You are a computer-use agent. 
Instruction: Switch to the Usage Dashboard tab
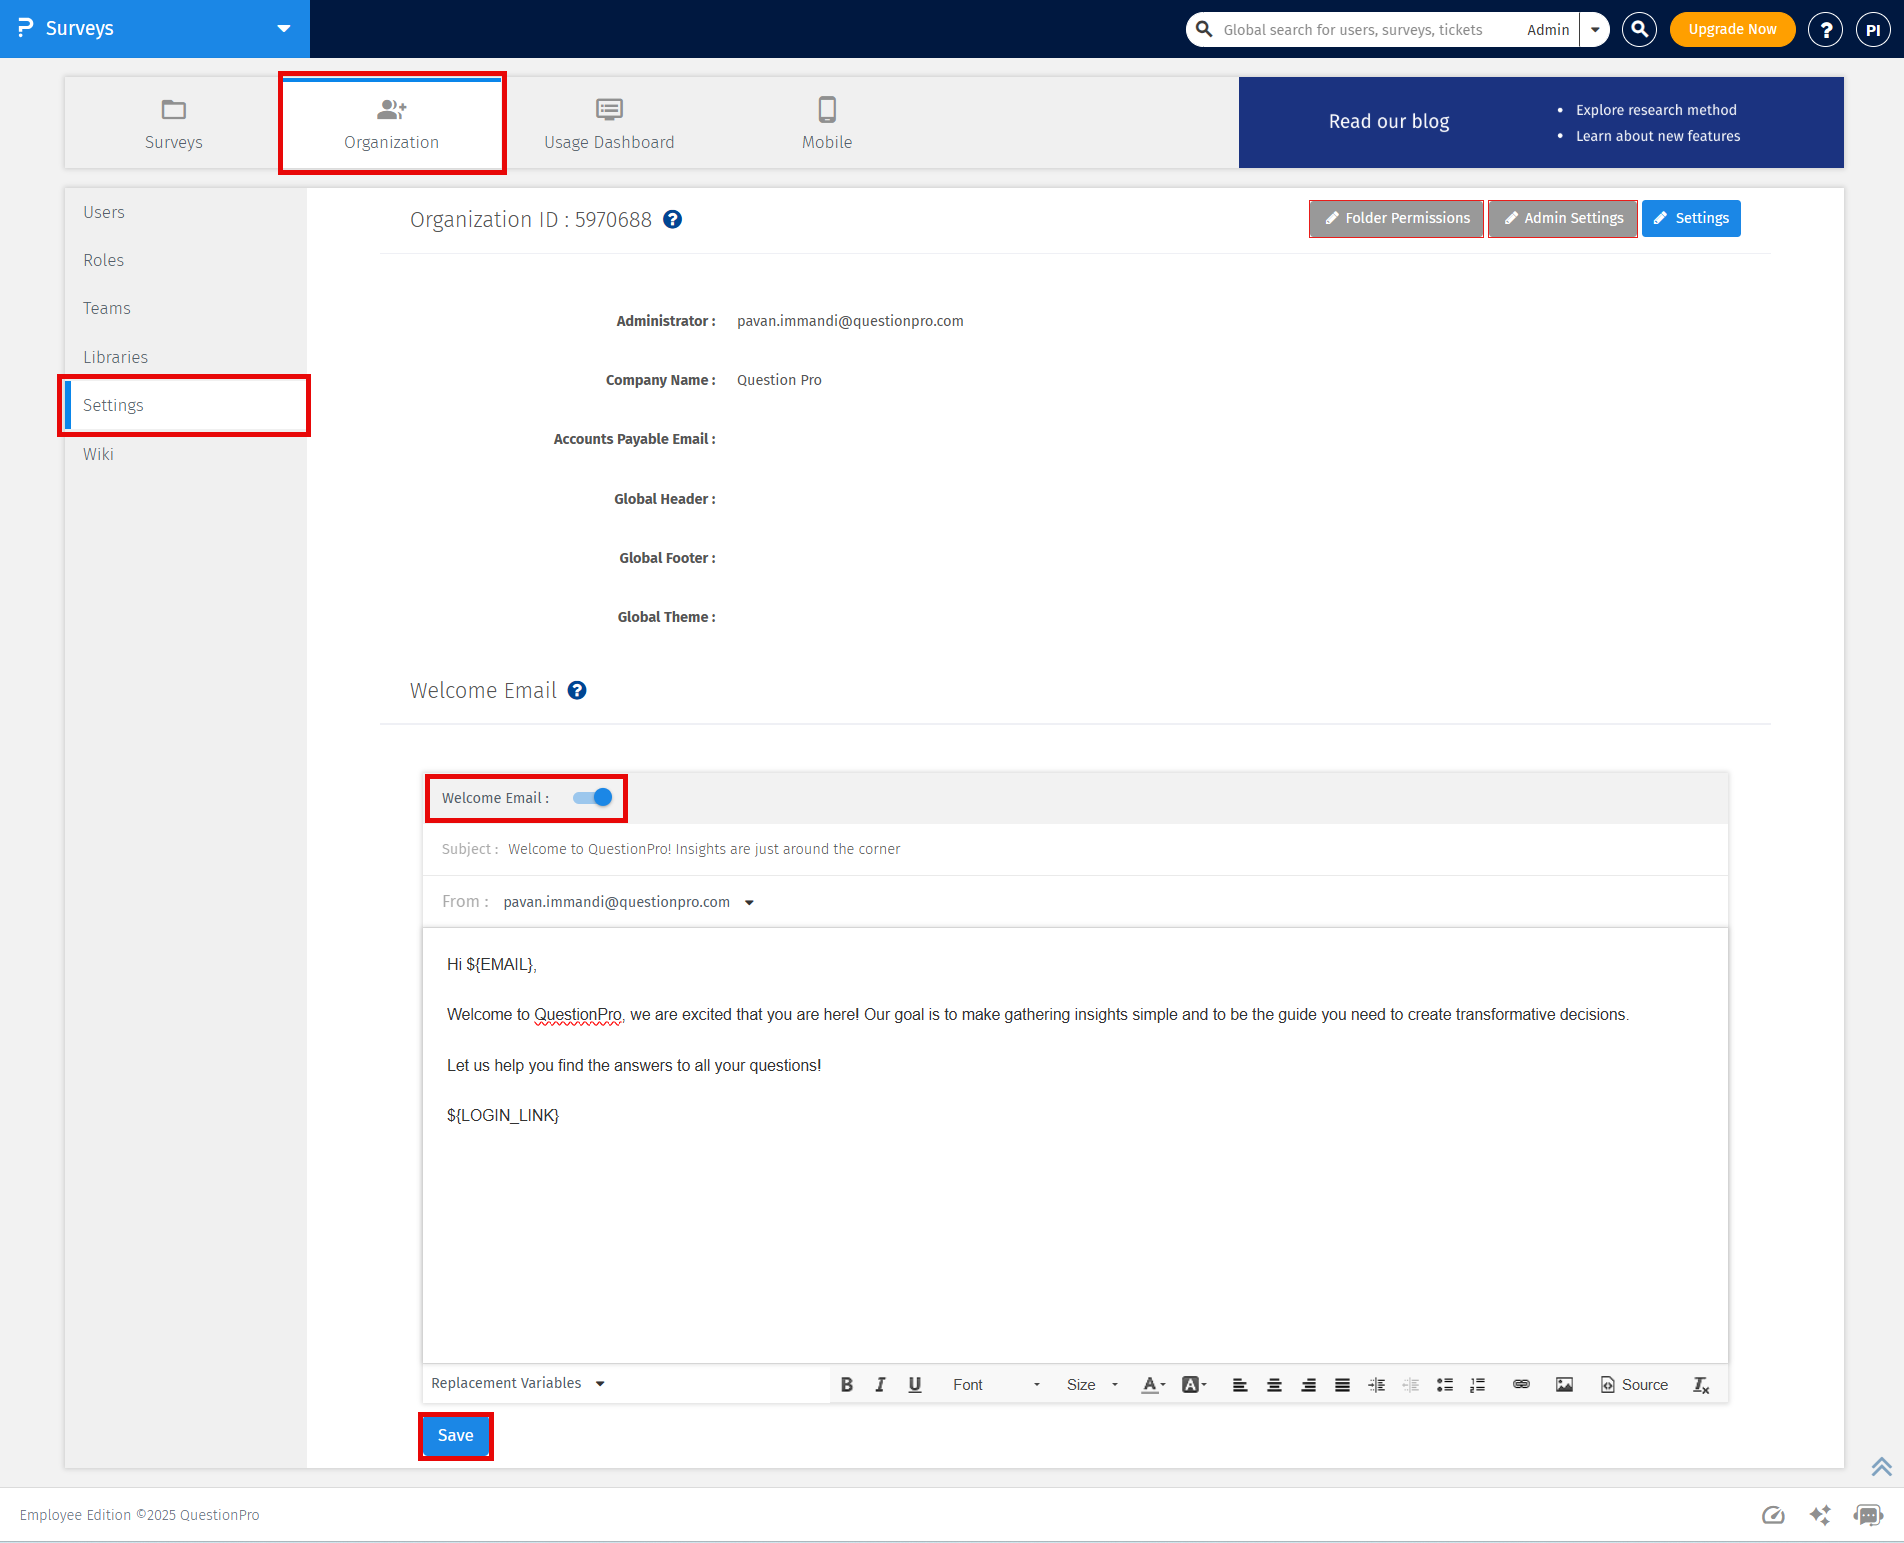(x=608, y=122)
